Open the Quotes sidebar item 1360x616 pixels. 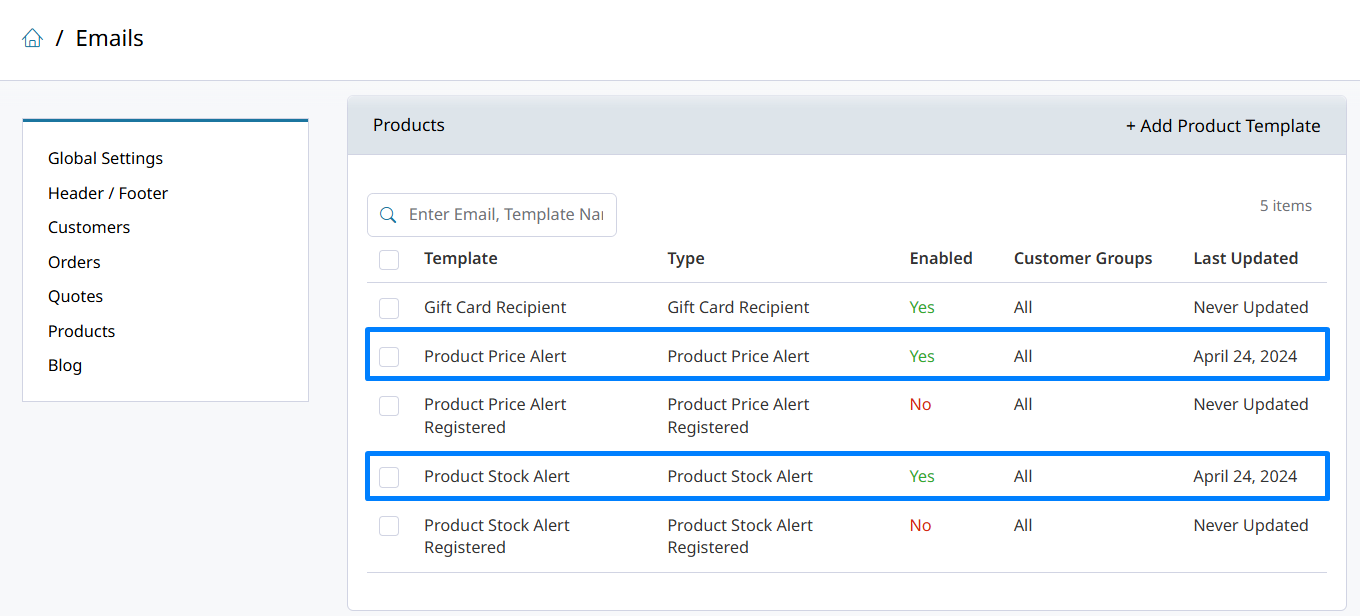(76, 296)
